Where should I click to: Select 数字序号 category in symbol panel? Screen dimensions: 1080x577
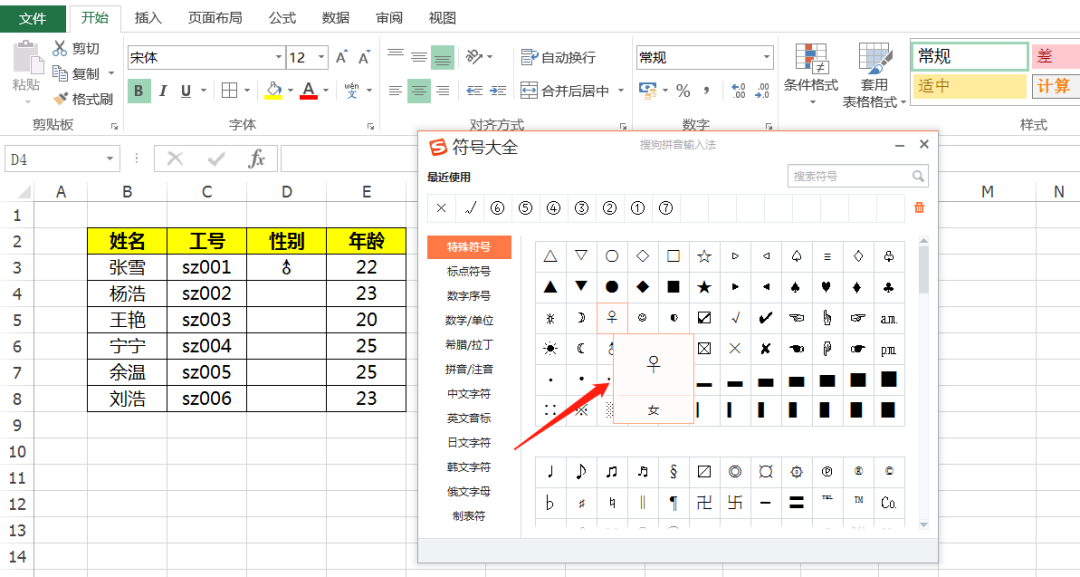[x=469, y=295]
